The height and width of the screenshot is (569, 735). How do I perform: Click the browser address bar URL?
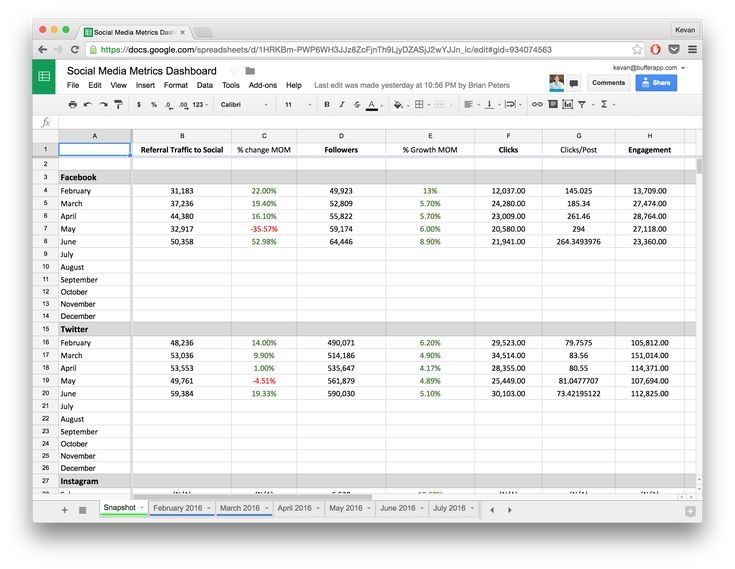point(326,50)
